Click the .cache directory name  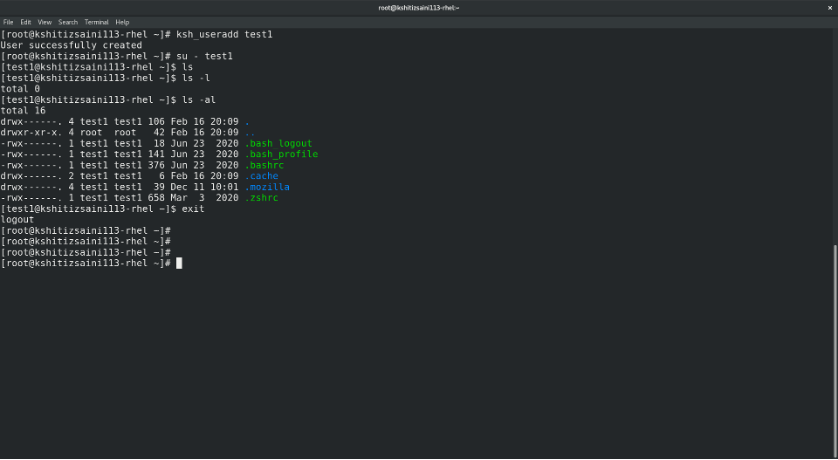pos(264,176)
